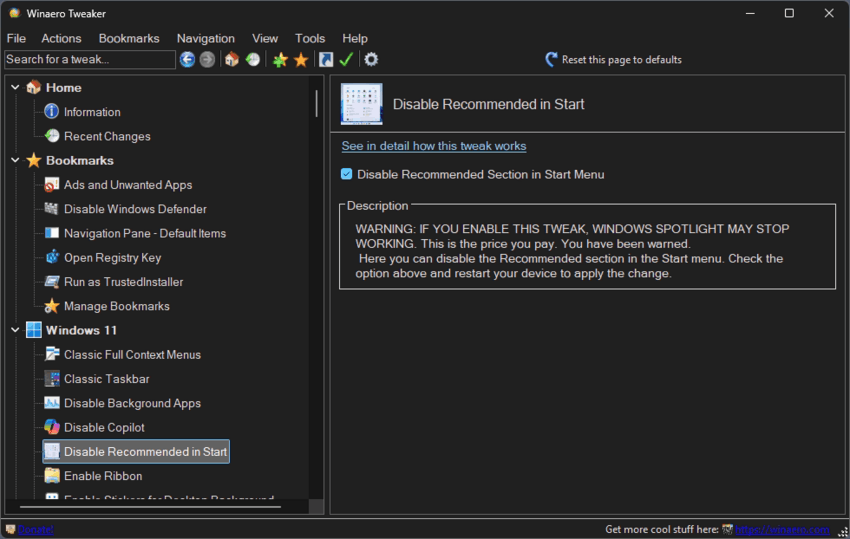Click the Classic Taskbar icon
The height and width of the screenshot is (539, 850).
pyautogui.click(x=51, y=378)
